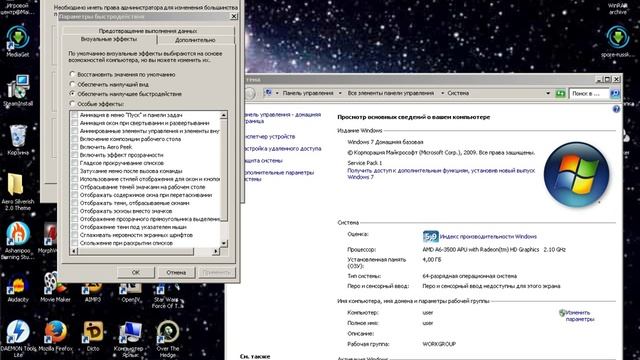
Task: Click the 5.9 performance rating badge
Action: point(430,236)
